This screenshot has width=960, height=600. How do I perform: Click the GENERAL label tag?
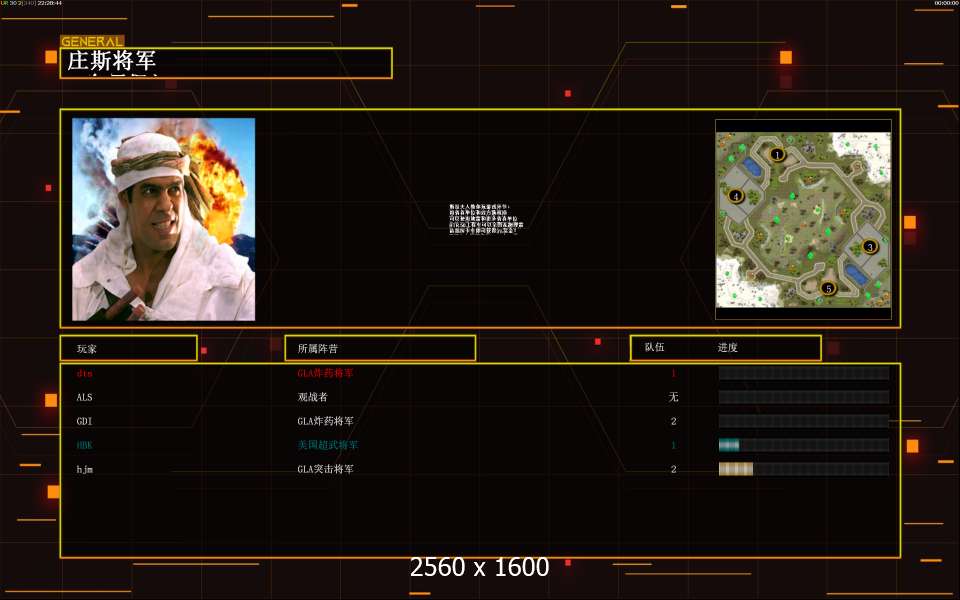[x=92, y=41]
